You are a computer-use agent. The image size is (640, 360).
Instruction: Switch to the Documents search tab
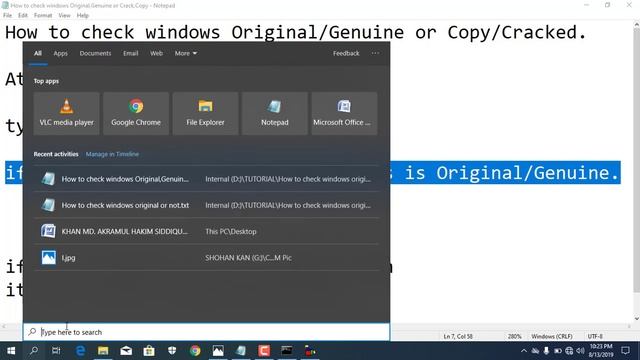pos(95,53)
